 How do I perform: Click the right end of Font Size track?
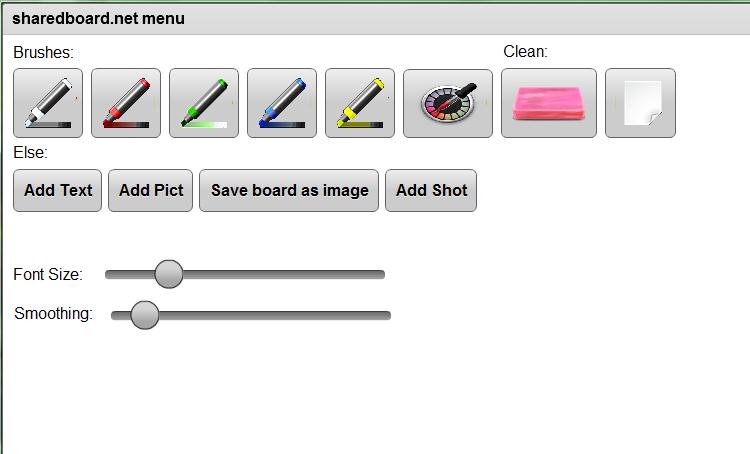pos(379,274)
